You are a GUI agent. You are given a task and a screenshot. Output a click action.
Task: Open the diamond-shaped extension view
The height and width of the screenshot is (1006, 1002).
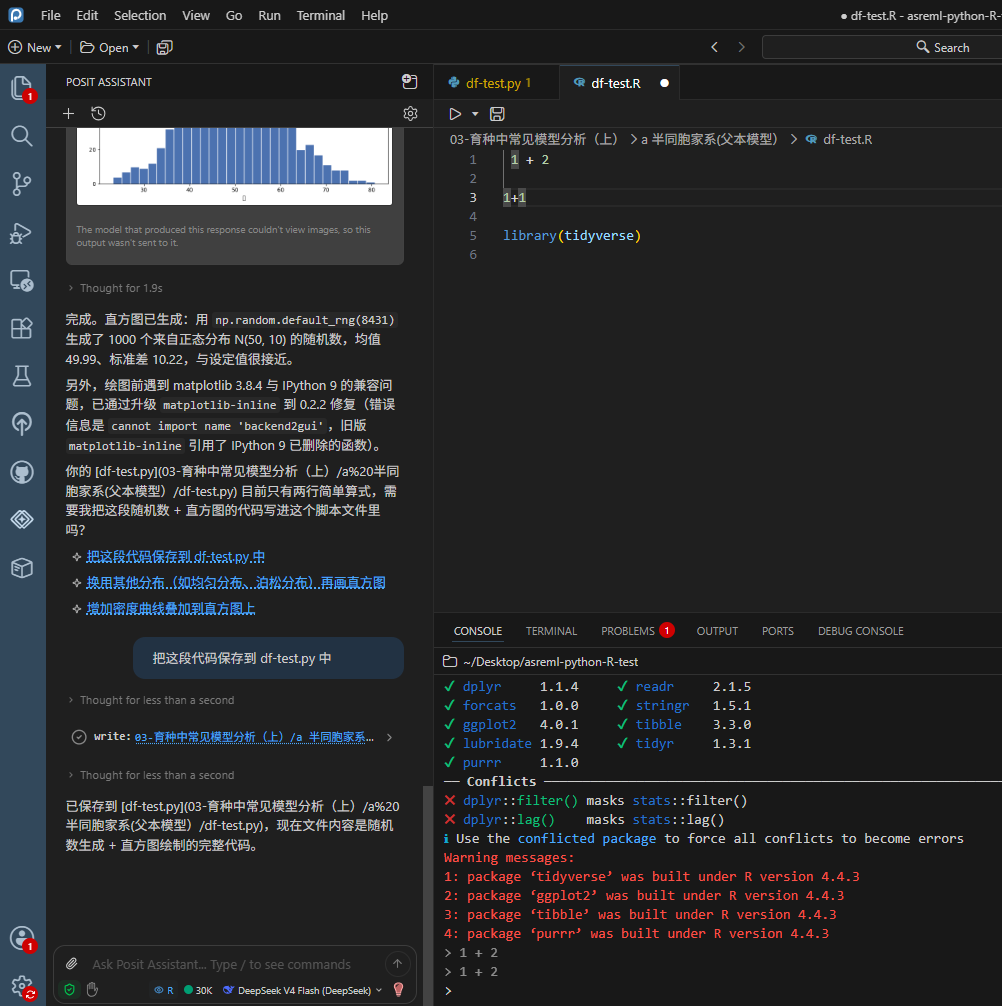coord(22,520)
